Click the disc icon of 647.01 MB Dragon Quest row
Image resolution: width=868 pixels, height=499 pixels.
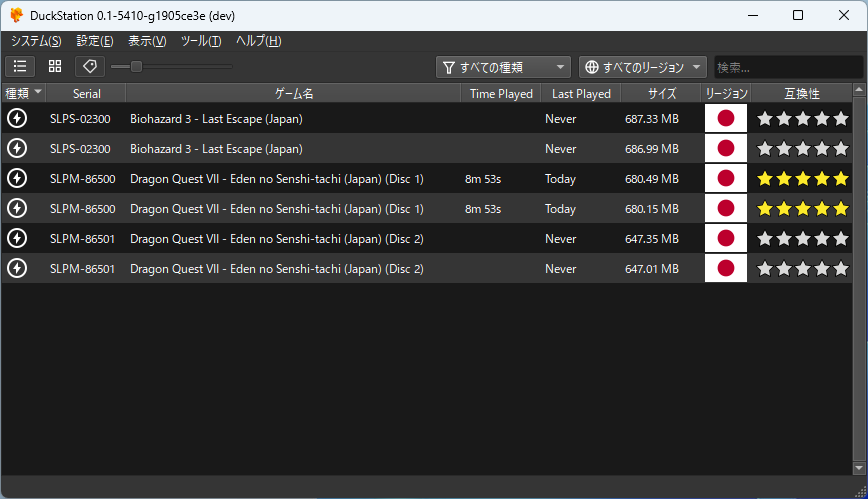coord(17,267)
